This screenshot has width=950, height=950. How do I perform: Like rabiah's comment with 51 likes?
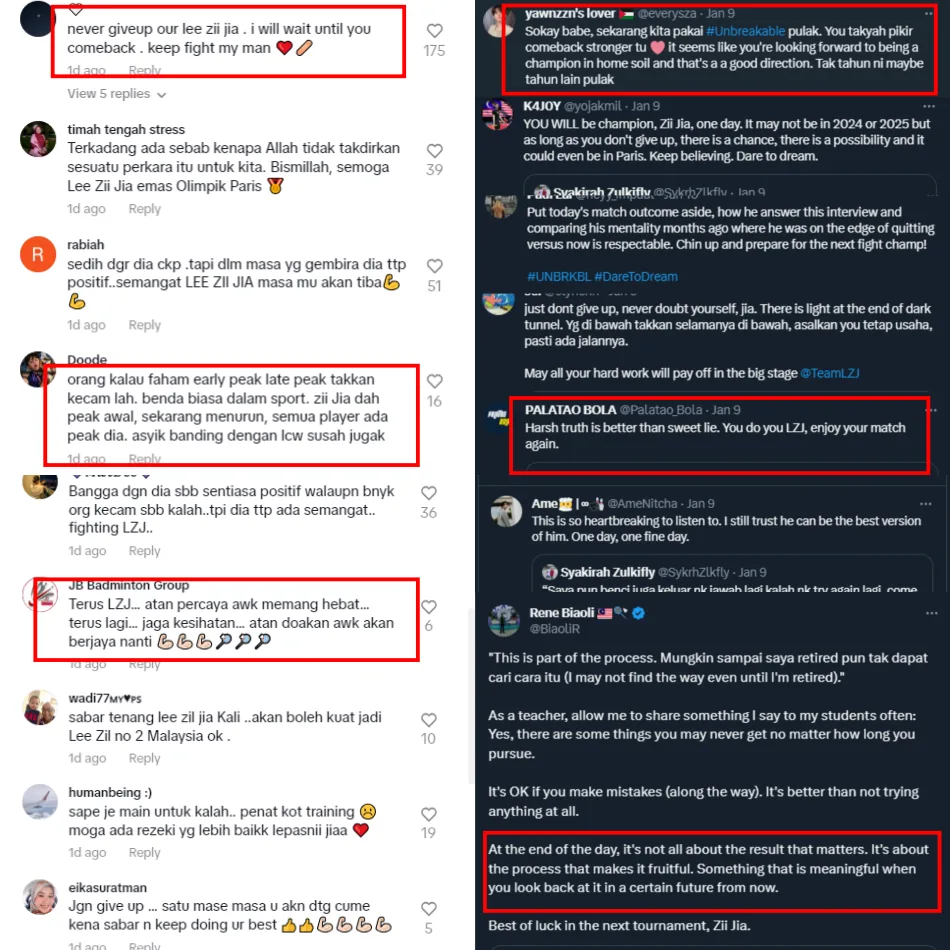434,266
